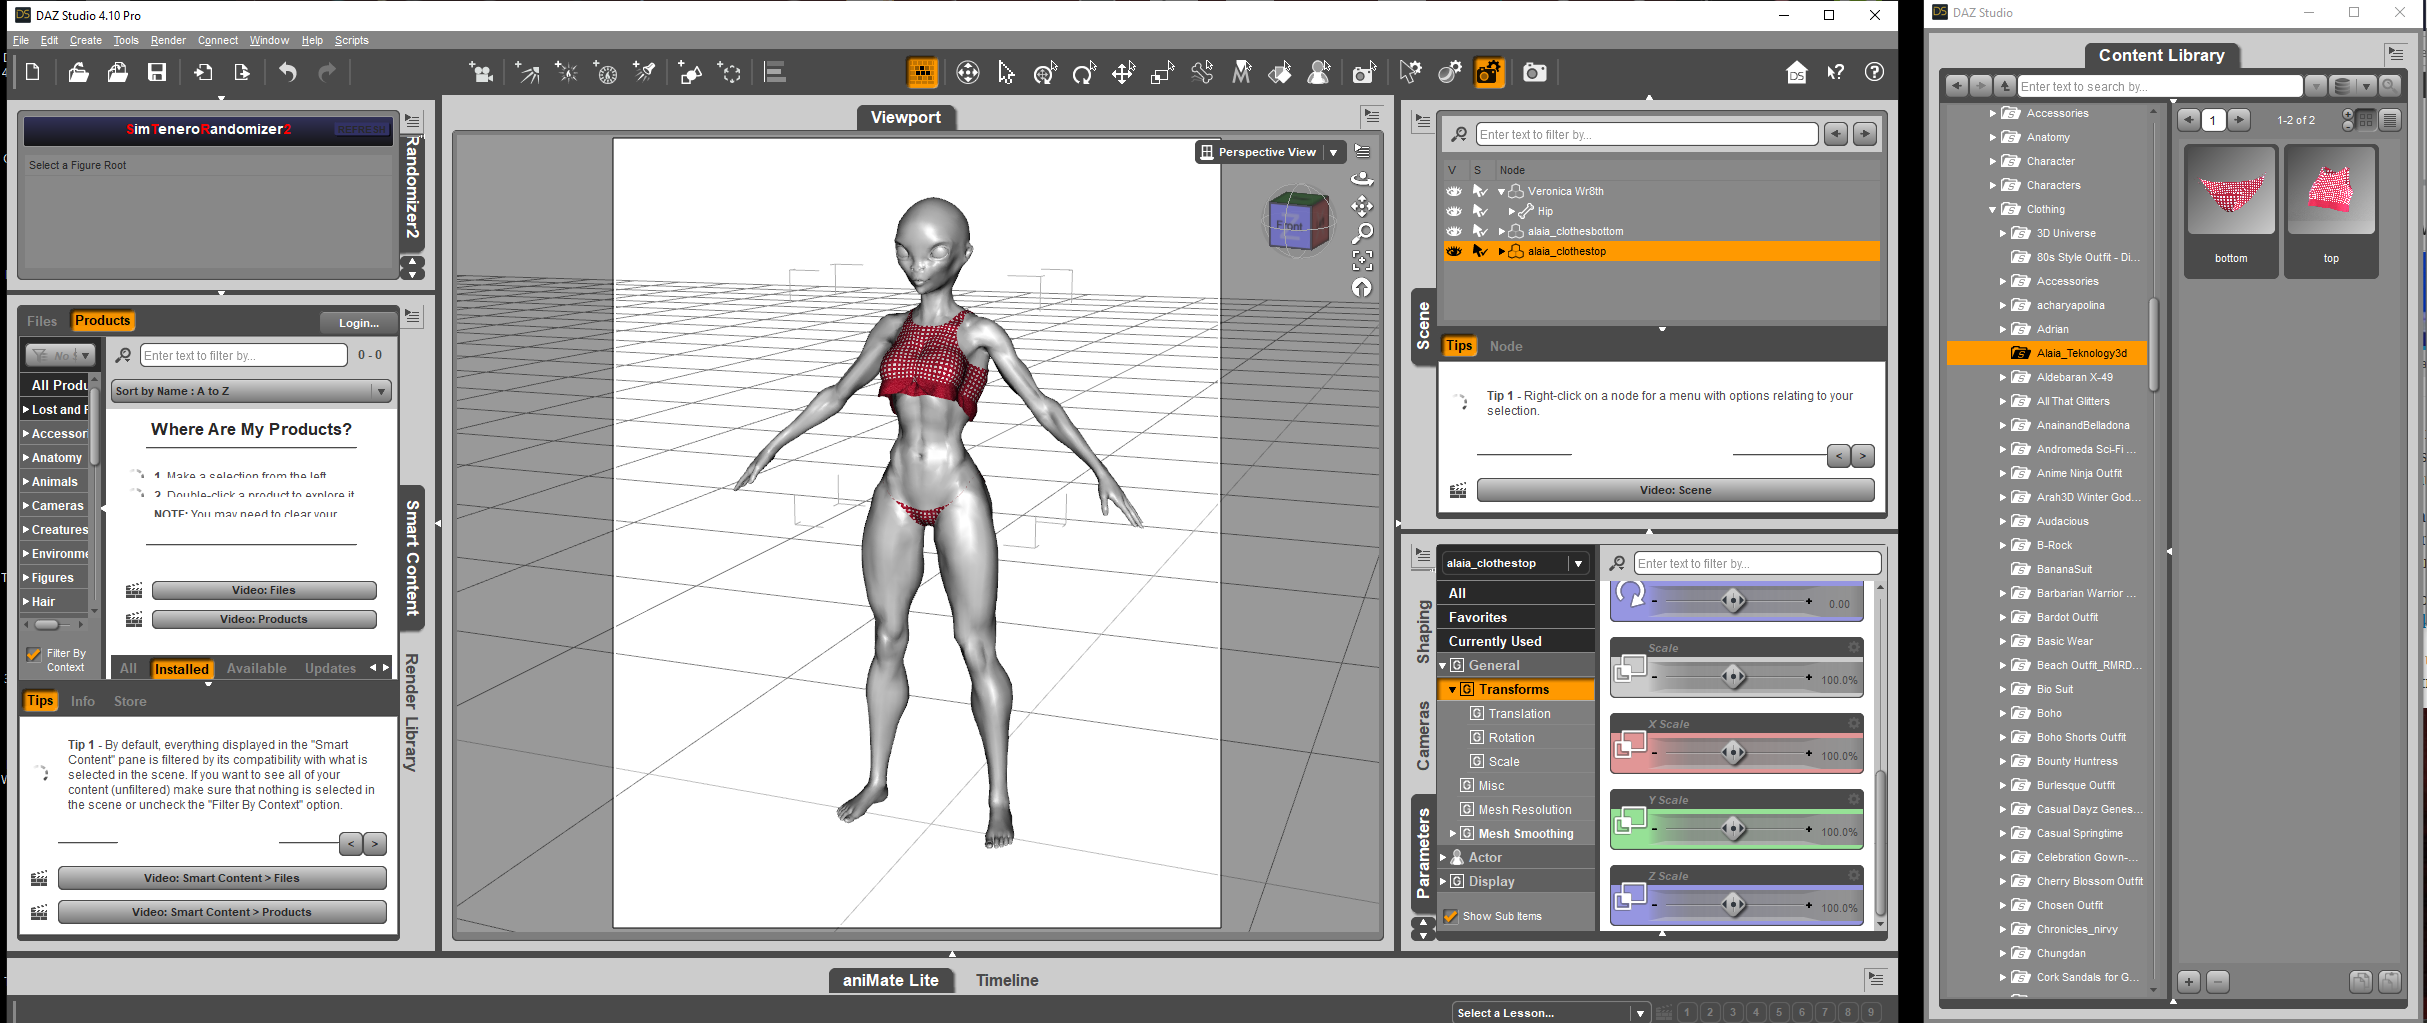Viewport: 2427px width, 1023px height.
Task: Select the top clothing thumbnail in Content Library
Action: pos(2331,210)
